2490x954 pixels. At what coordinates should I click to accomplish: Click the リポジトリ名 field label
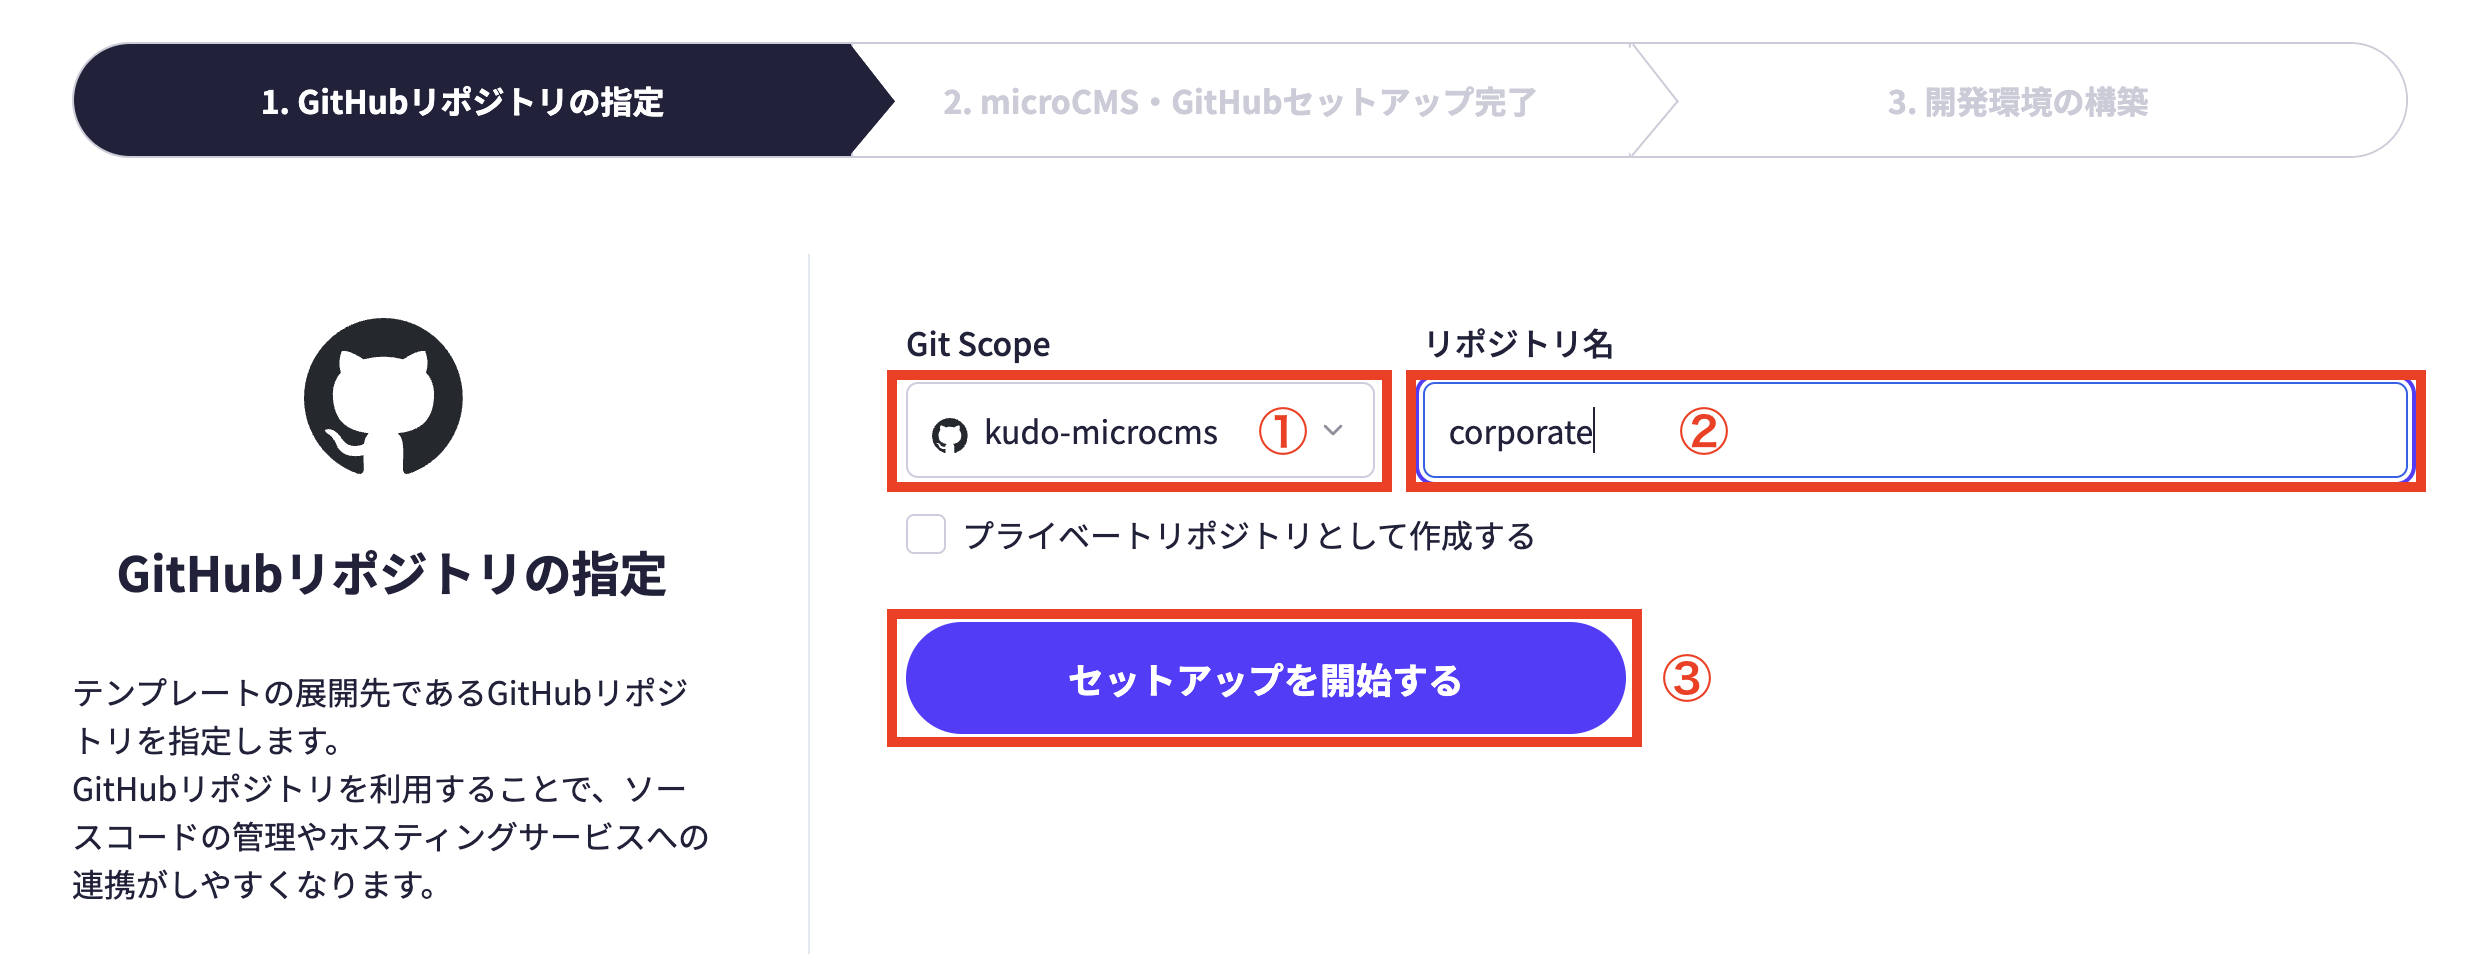[1518, 344]
